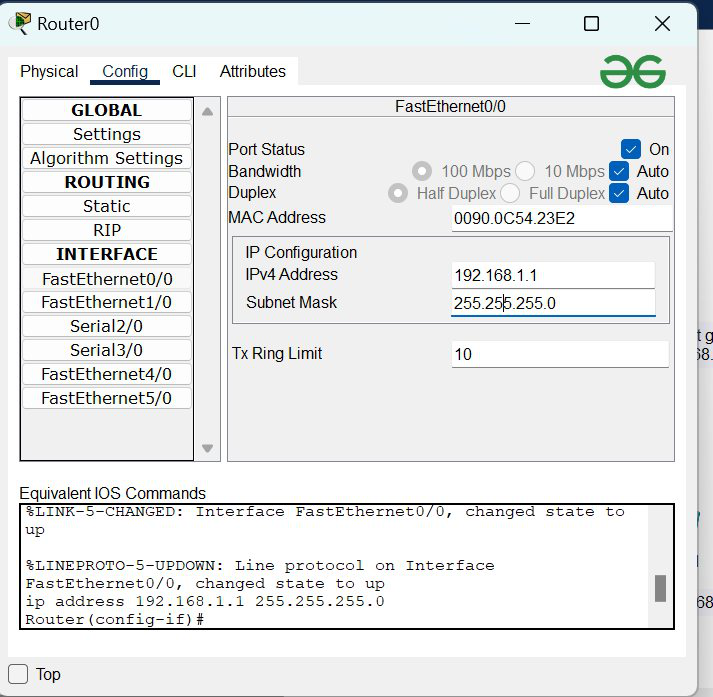
Task: Click the Router0 title bar icon
Action: (20, 24)
